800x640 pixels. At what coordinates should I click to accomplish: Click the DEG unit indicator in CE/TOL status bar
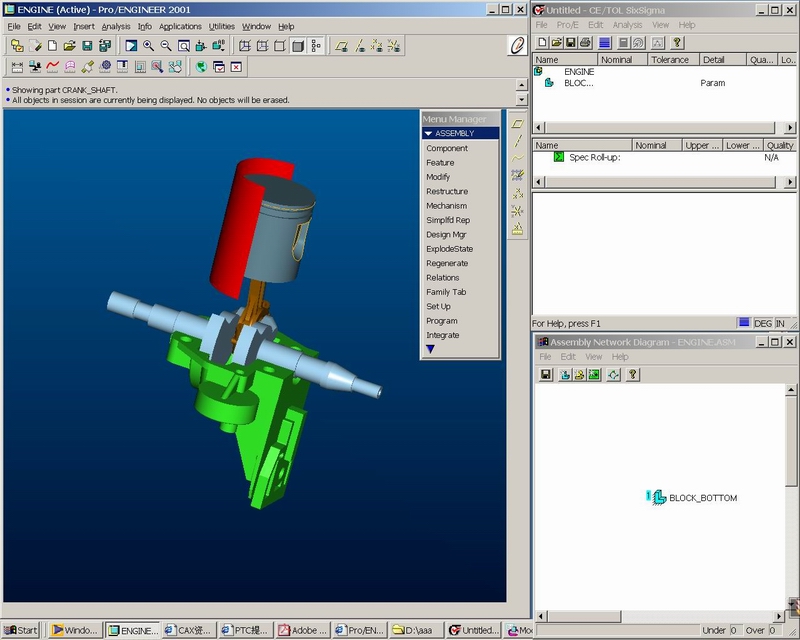[x=763, y=324]
